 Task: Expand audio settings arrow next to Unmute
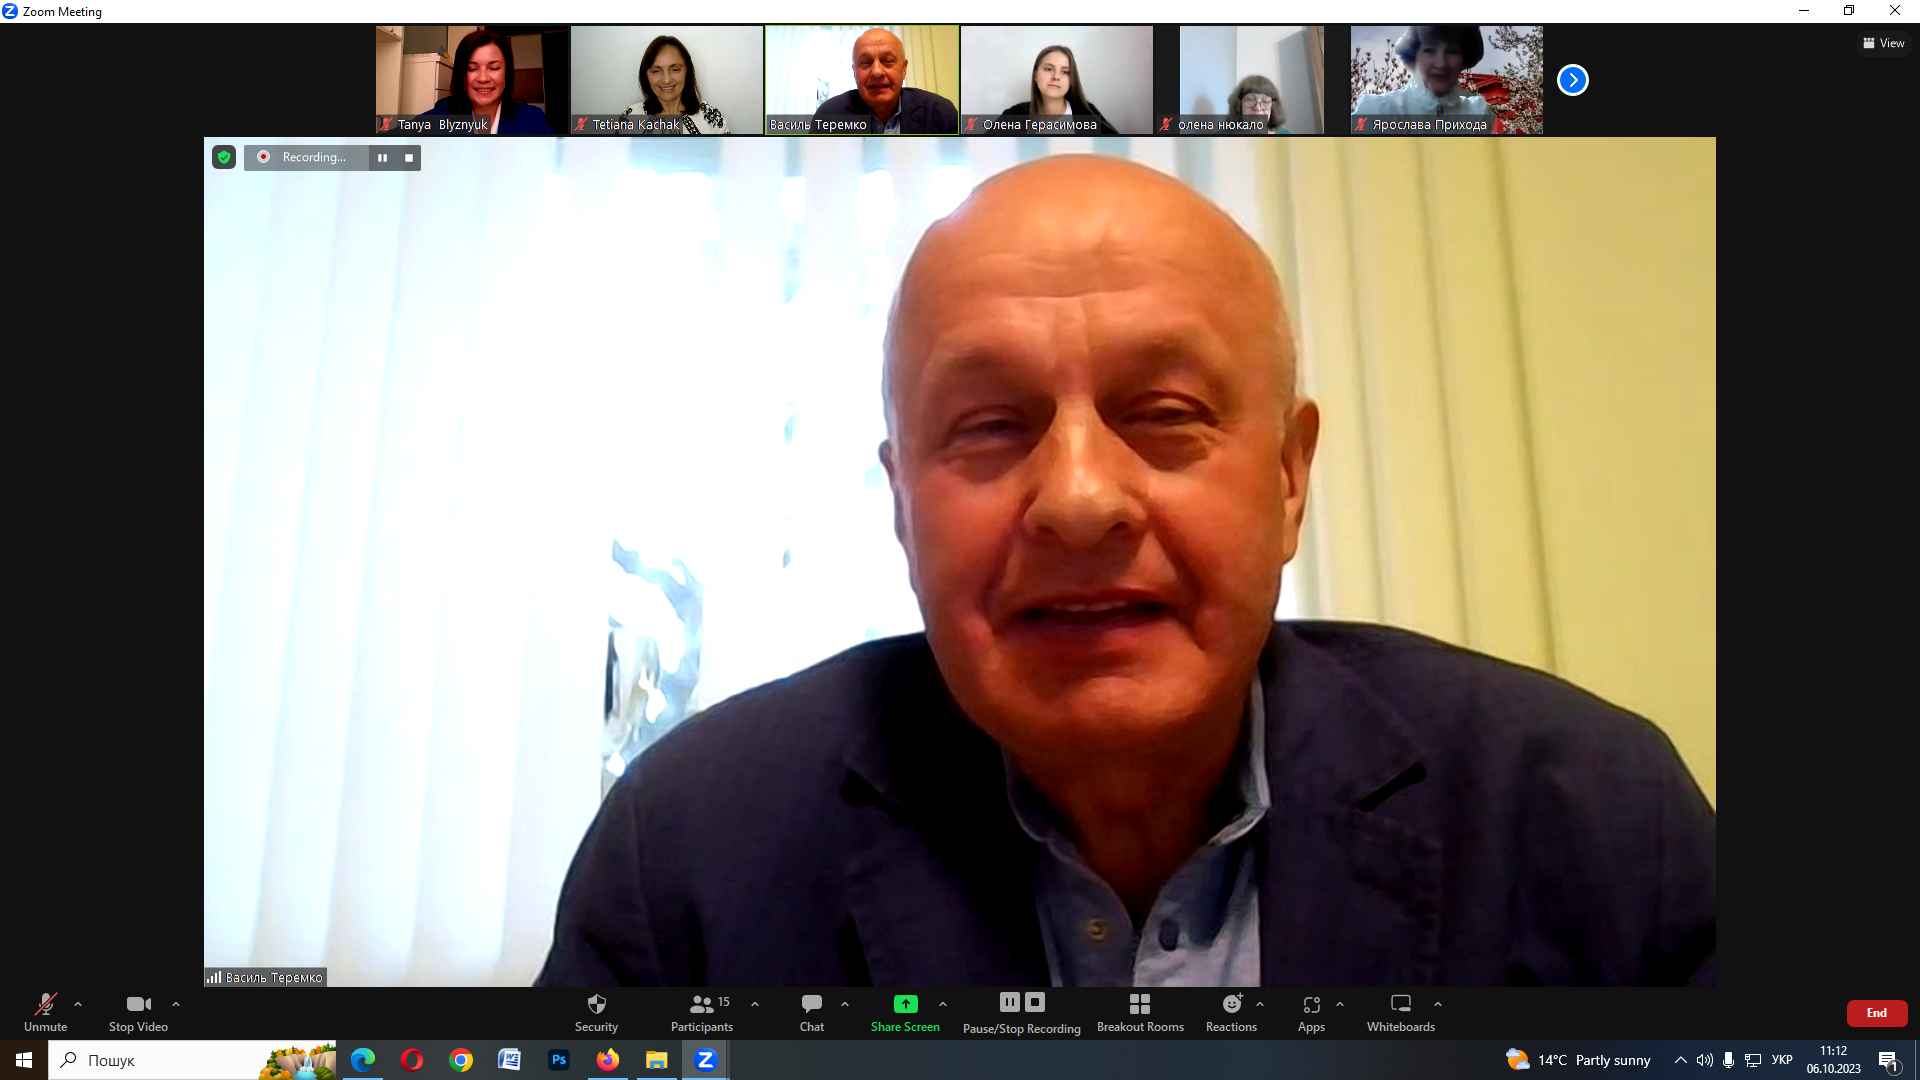(78, 1004)
